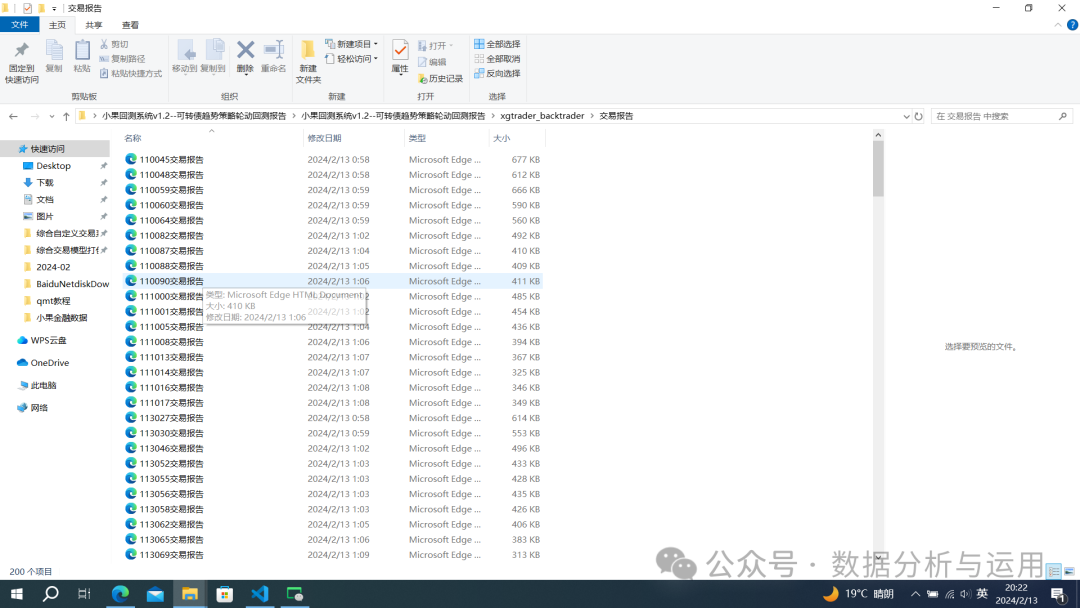Screen dimensions: 1080x608
Task: Expand xgtrader_backtrader breadcrumb chevron
Action: (592, 116)
